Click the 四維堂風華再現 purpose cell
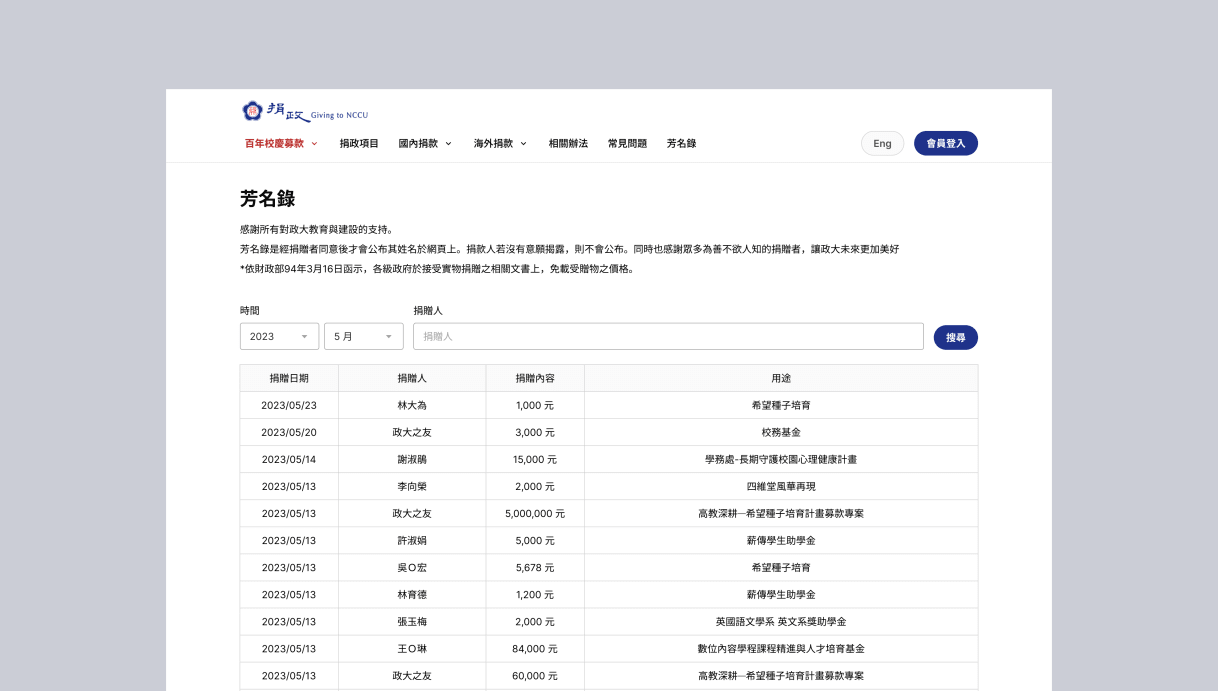 781,486
